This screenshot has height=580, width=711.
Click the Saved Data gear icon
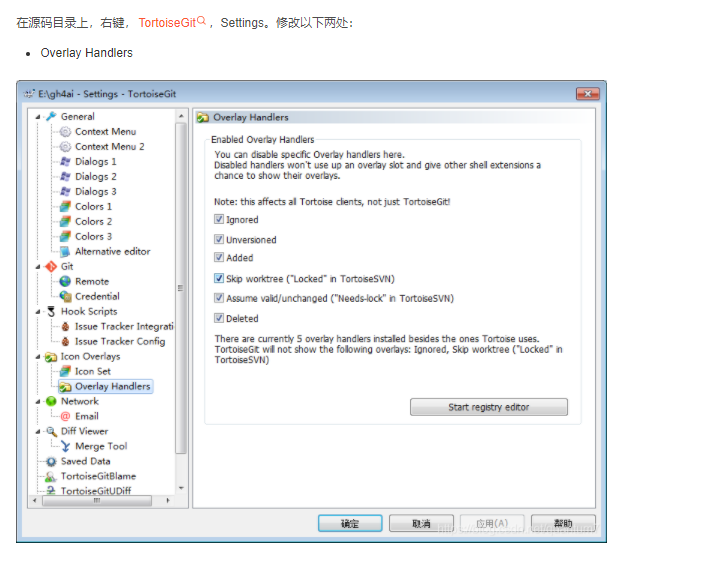point(51,461)
